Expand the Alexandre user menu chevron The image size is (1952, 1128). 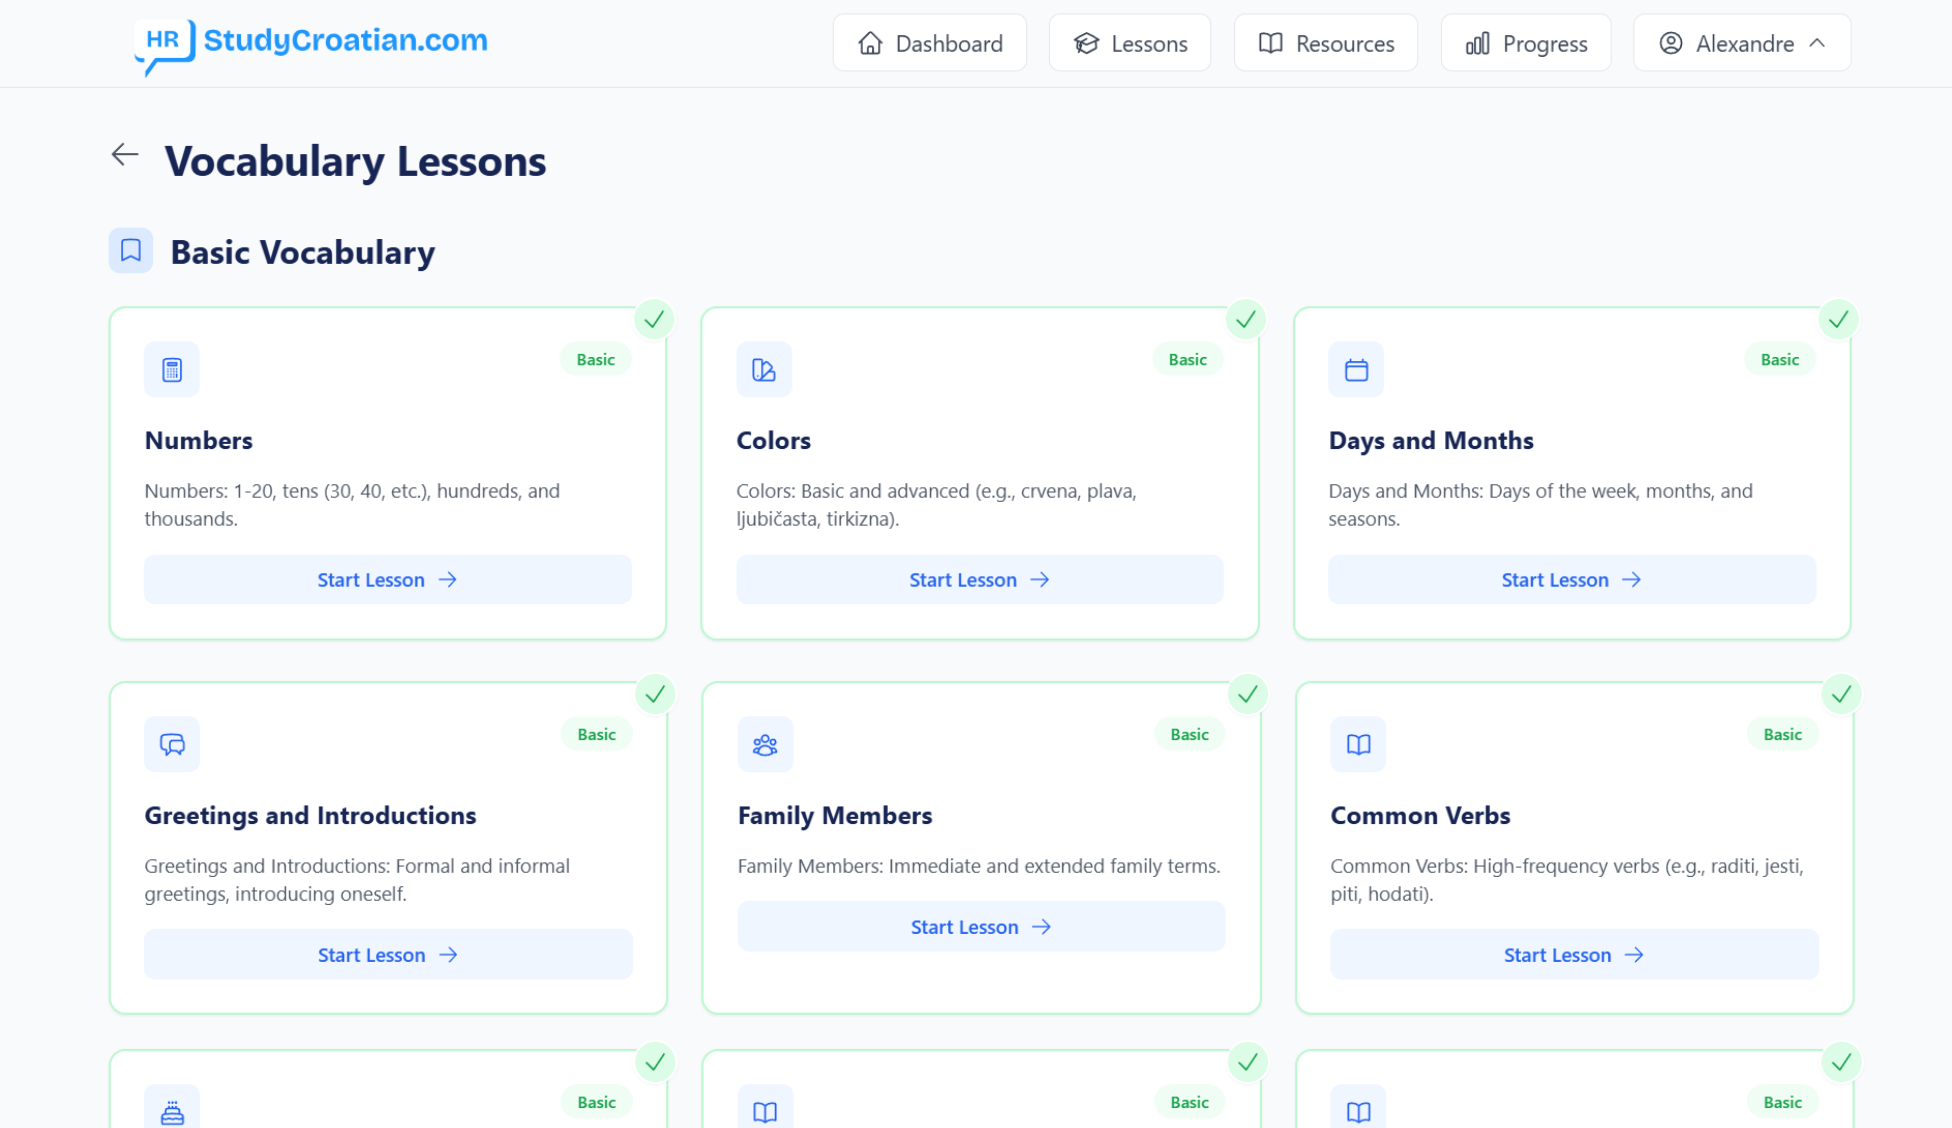1817,44
